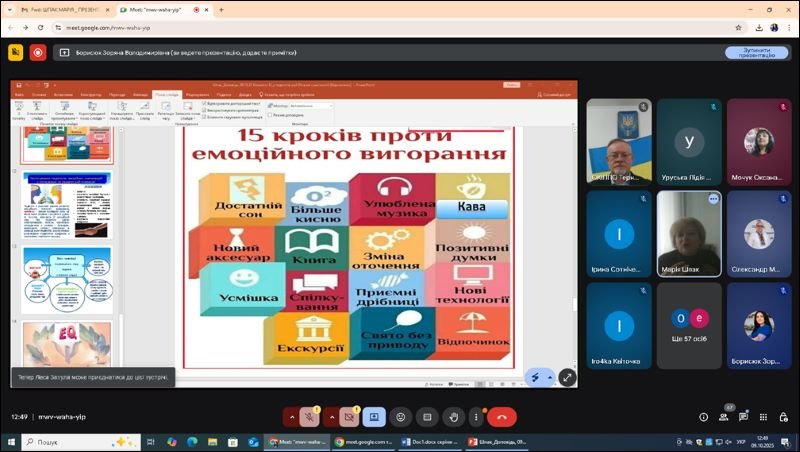Raise hand using the hand icon
This screenshot has height=452, width=800.
click(x=453, y=416)
